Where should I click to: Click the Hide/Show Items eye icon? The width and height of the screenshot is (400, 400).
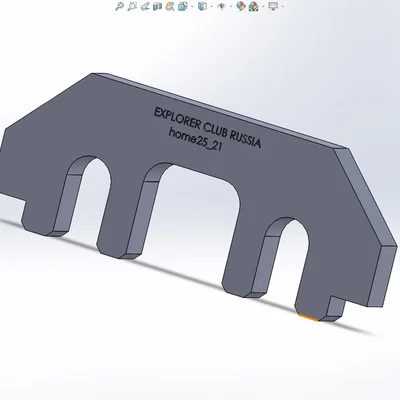click(221, 6)
